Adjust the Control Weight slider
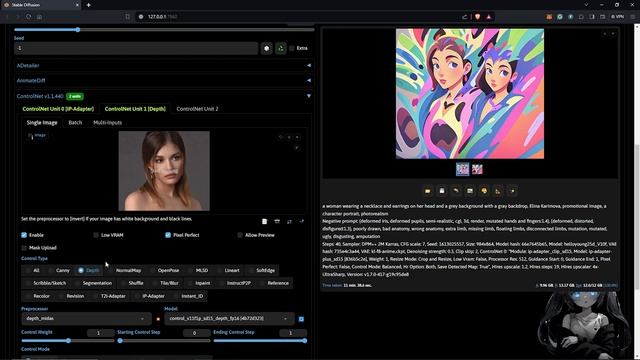Viewport: 640px width, 360px height. click(x=68, y=341)
